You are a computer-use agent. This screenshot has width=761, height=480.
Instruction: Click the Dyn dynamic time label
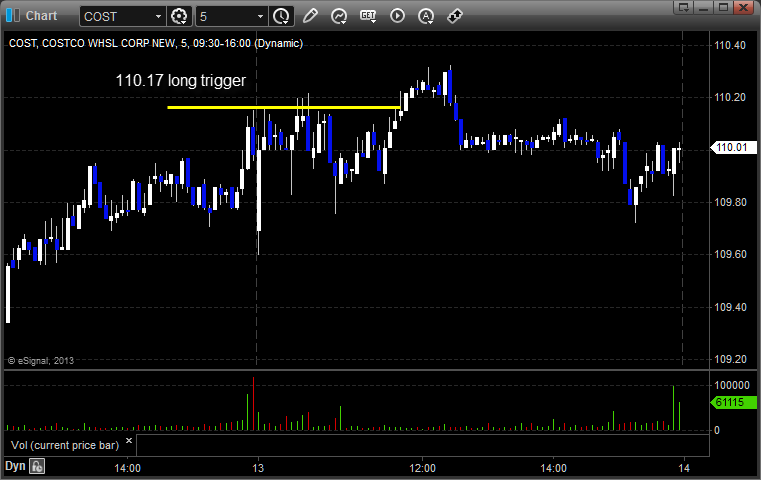click(x=15, y=466)
